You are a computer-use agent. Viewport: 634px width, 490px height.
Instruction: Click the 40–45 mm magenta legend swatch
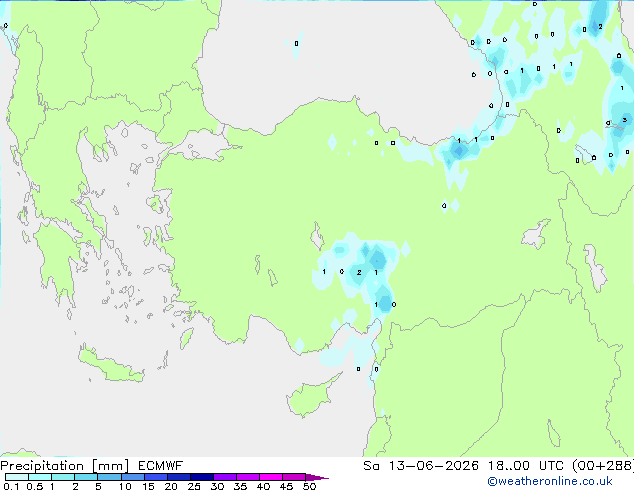(271, 477)
